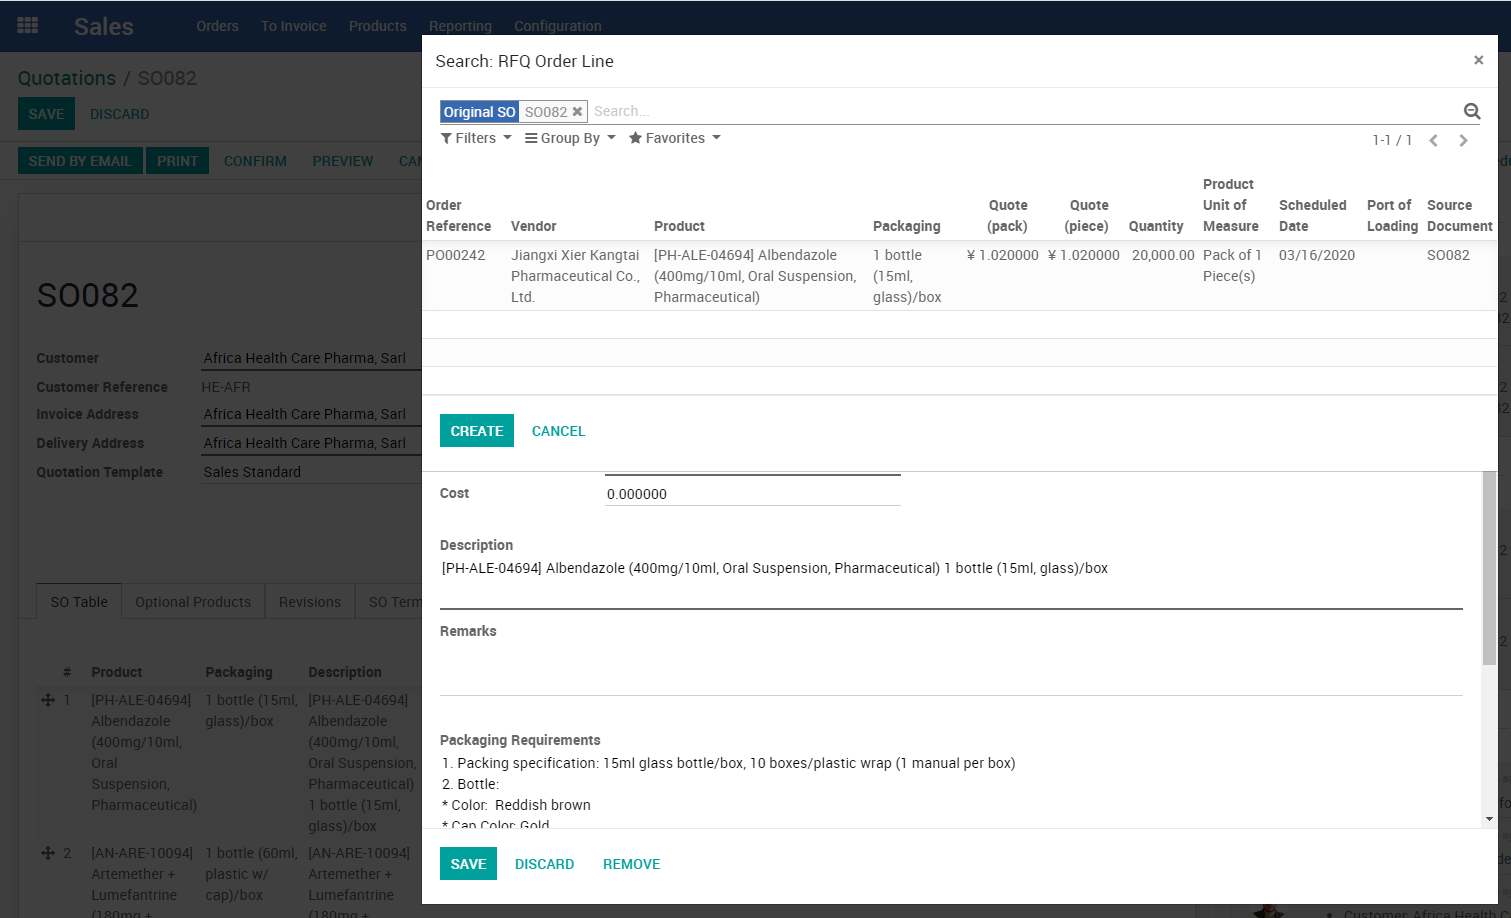Open the Products menu
The width and height of the screenshot is (1511, 918).
tap(378, 26)
